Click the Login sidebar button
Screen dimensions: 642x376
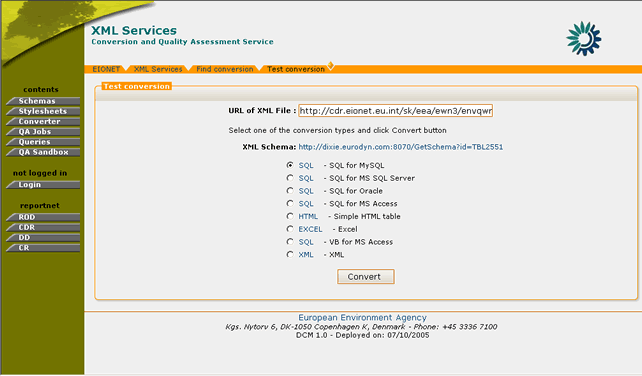43,185
